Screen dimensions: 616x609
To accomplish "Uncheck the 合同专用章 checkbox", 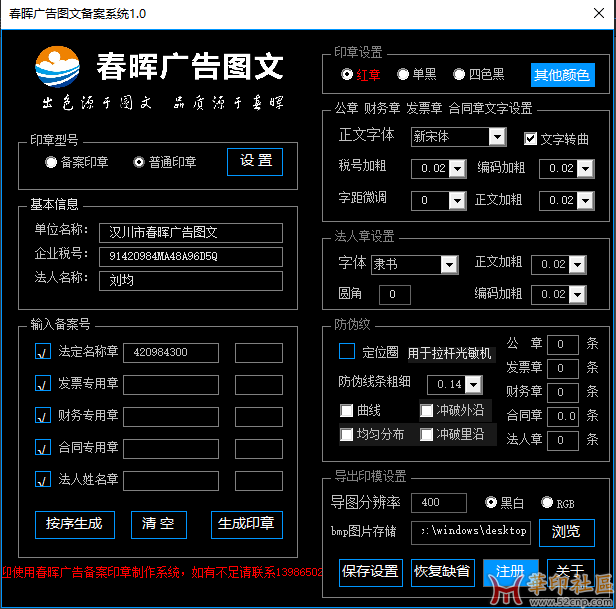I will (43, 447).
